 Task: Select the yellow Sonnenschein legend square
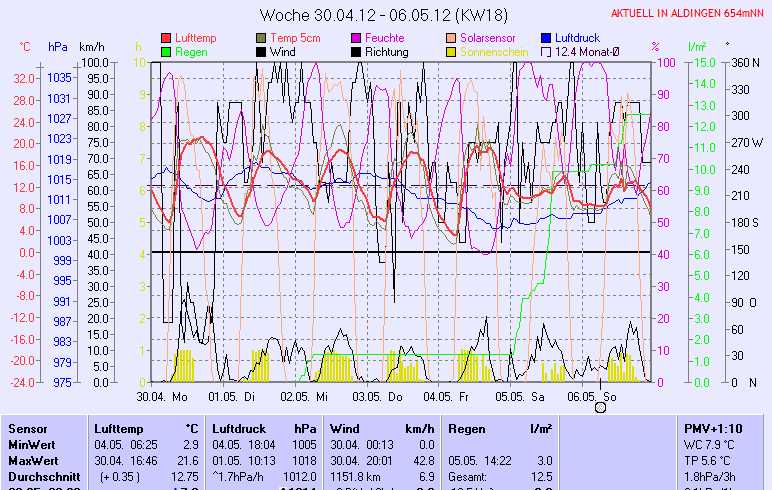point(451,51)
